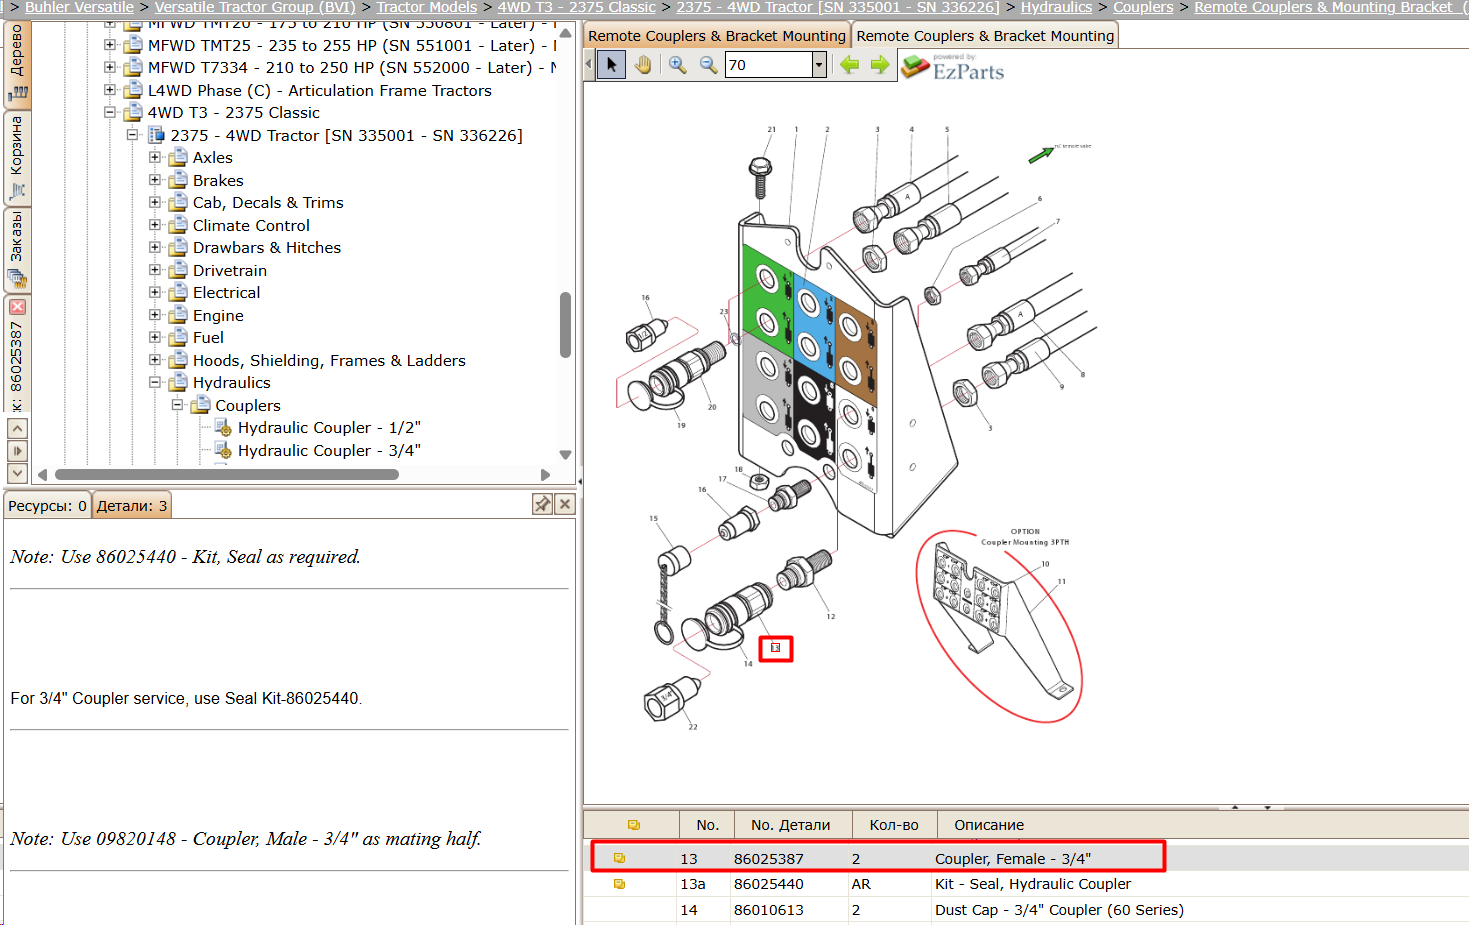Go back with green left arrow
The width and height of the screenshot is (1469, 925).
pos(849,65)
